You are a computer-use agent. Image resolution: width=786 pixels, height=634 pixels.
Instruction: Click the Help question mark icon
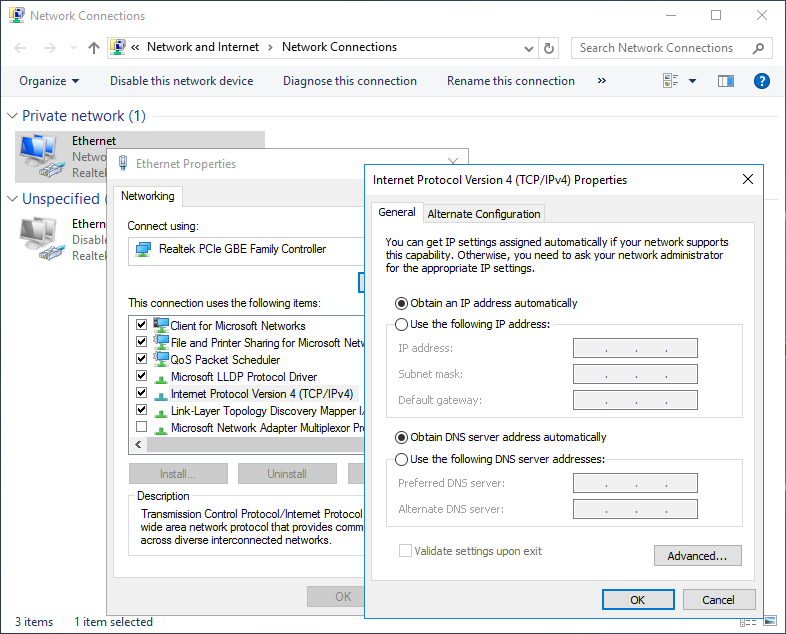click(761, 81)
